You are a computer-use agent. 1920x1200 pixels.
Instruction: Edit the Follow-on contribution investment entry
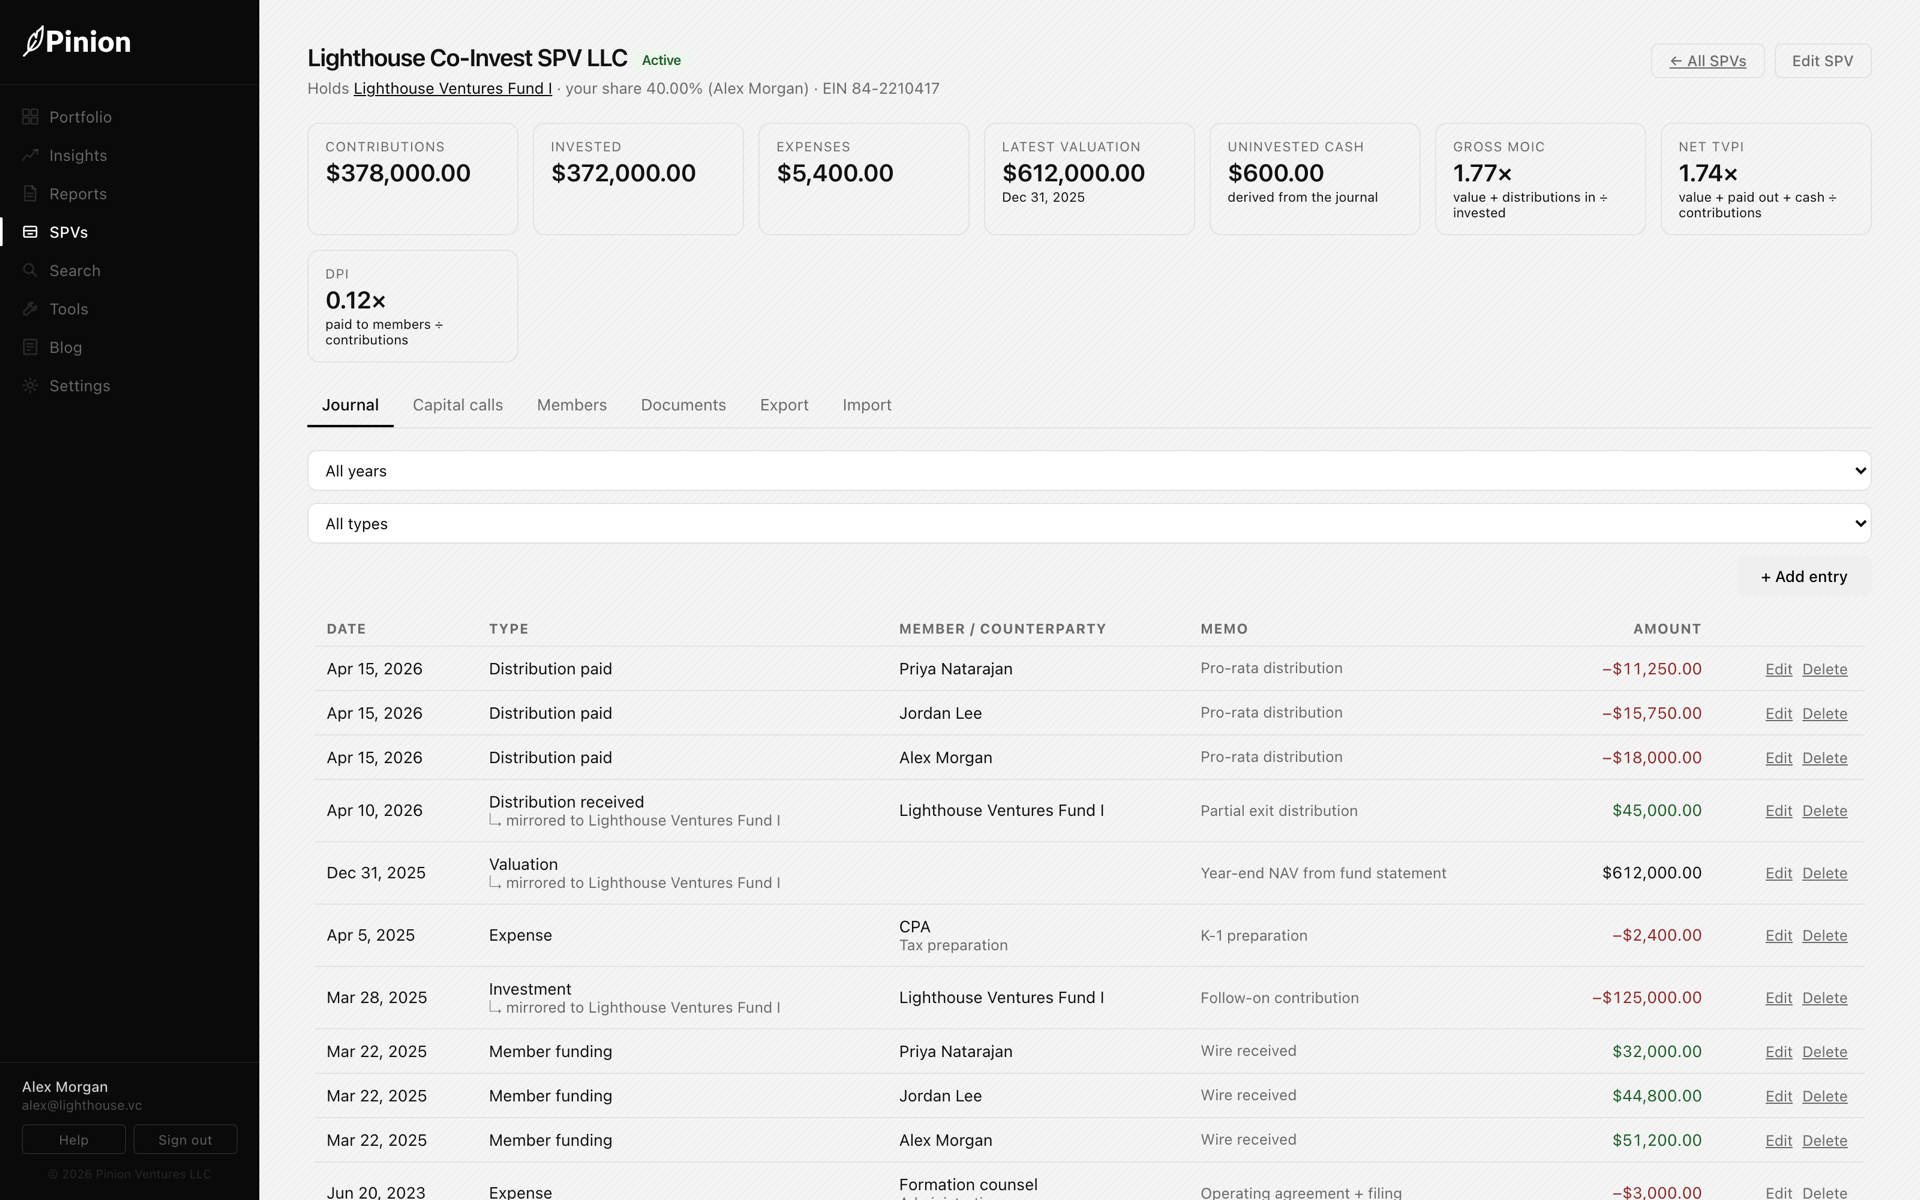[1778, 998]
